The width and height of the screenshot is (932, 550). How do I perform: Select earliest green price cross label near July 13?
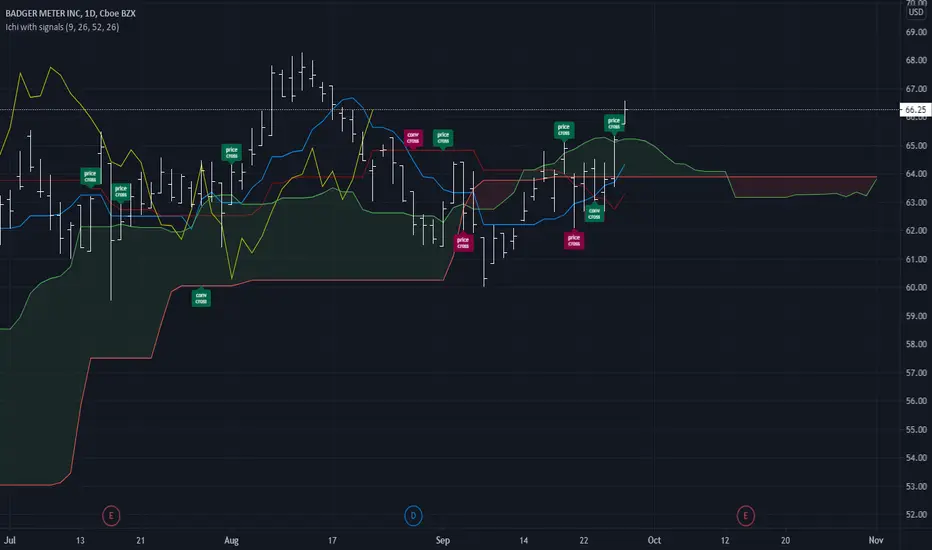(x=90, y=177)
